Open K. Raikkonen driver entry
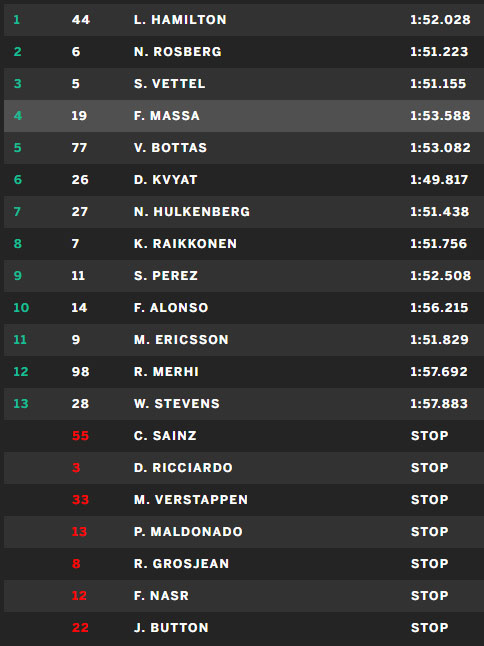 (244, 243)
